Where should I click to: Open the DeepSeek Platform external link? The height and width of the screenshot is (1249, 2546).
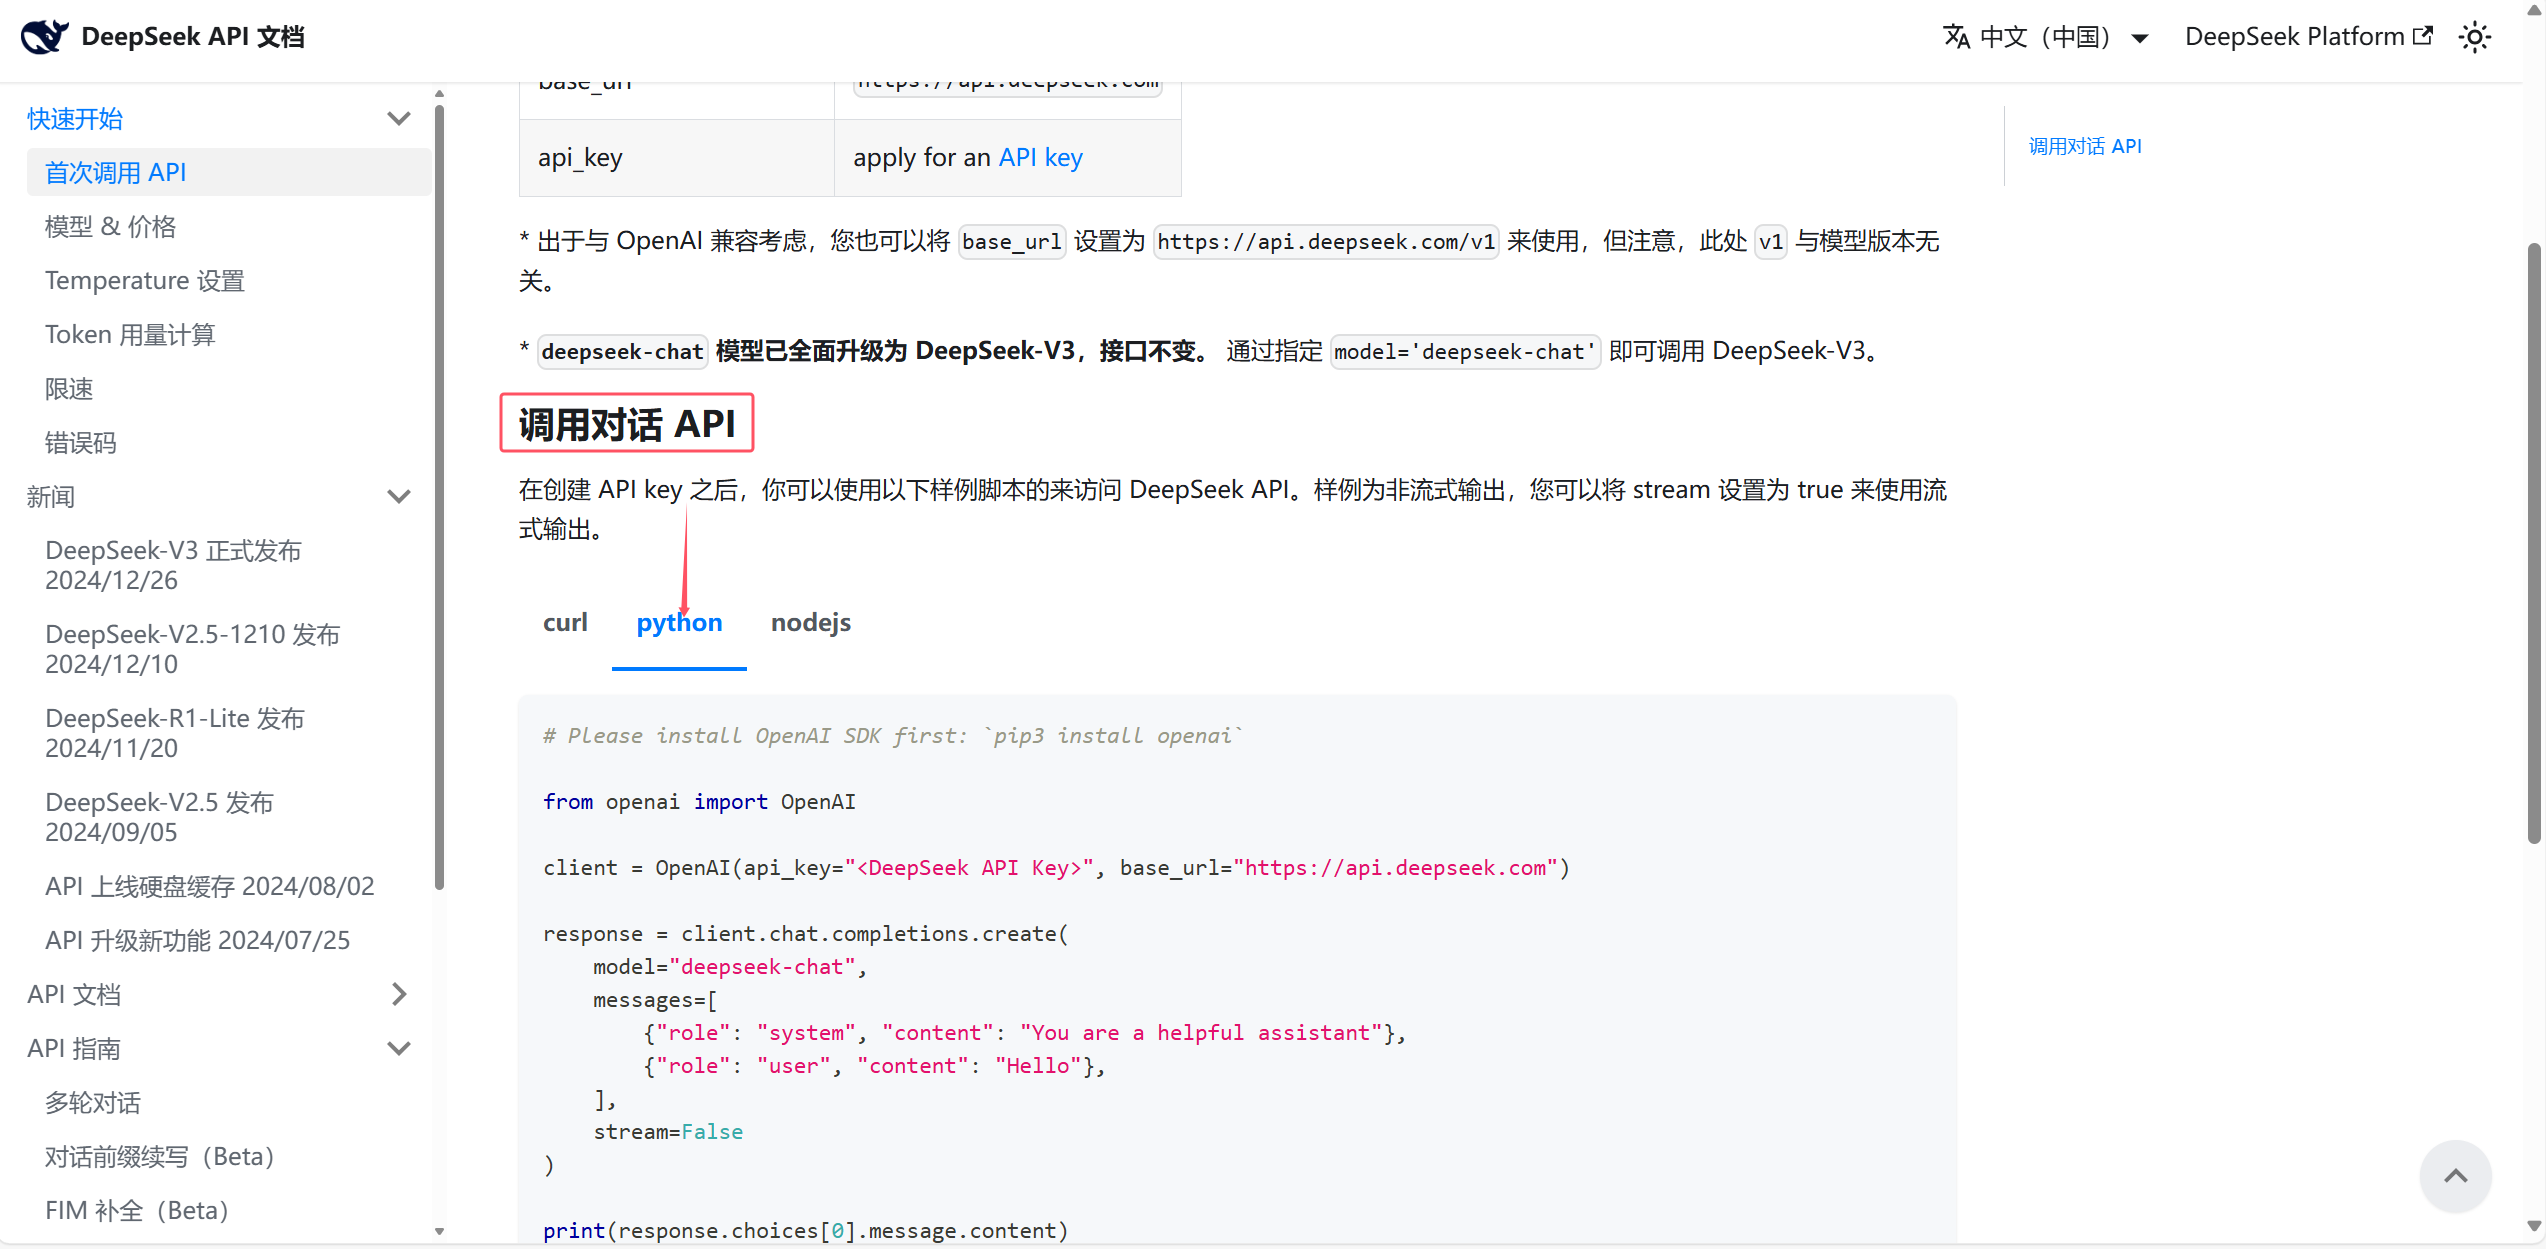[x=2308, y=37]
